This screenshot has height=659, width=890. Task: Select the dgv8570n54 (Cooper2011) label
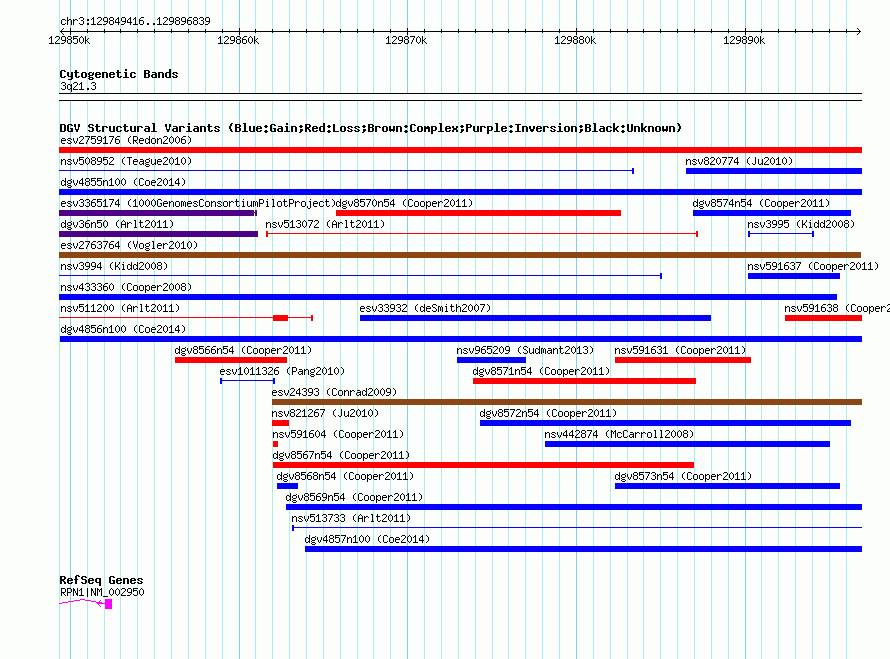tap(404, 203)
